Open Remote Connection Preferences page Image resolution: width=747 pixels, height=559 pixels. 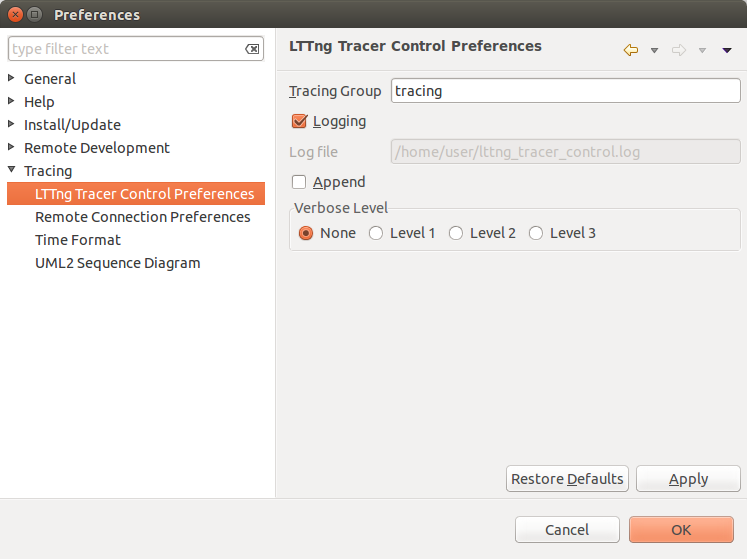click(x=142, y=217)
